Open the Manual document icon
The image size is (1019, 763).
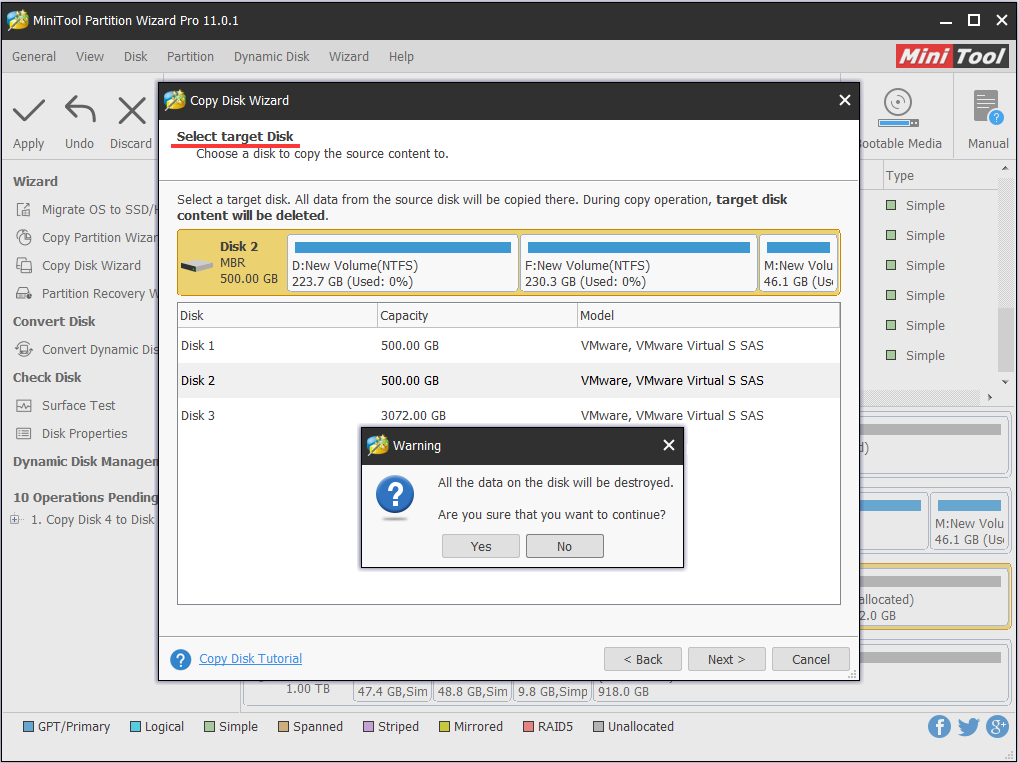point(988,107)
